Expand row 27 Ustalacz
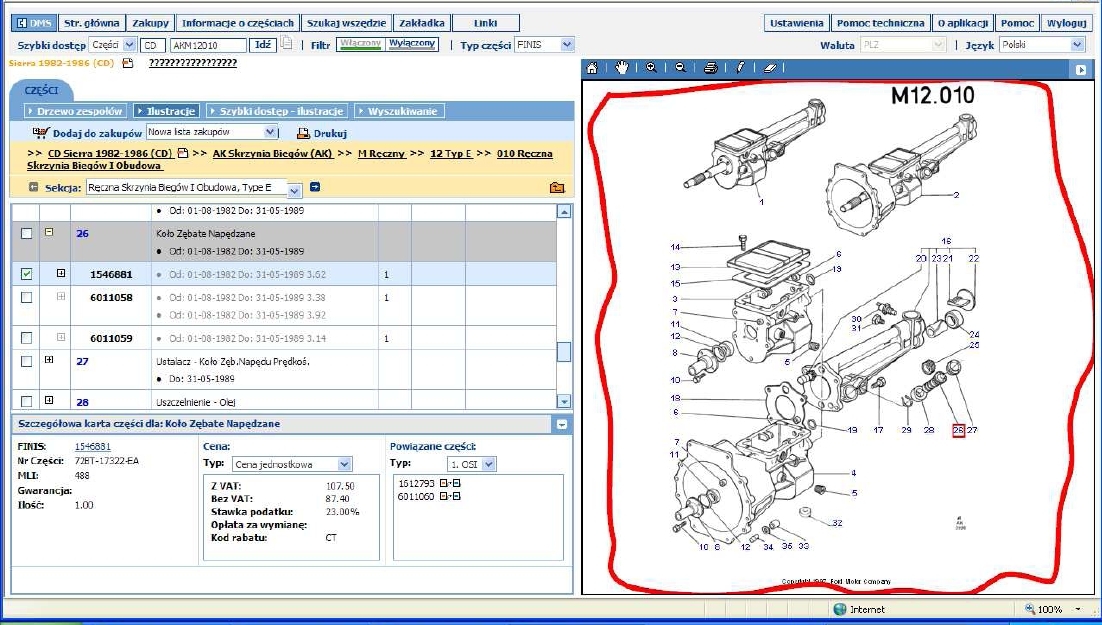Image resolution: width=1102 pixels, height=625 pixels. pos(49,360)
